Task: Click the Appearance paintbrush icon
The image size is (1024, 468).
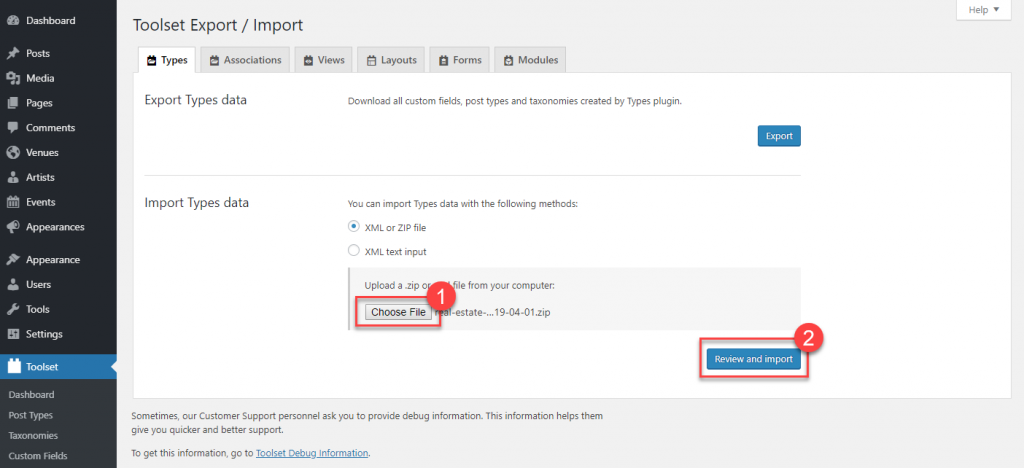Action: 12,259
